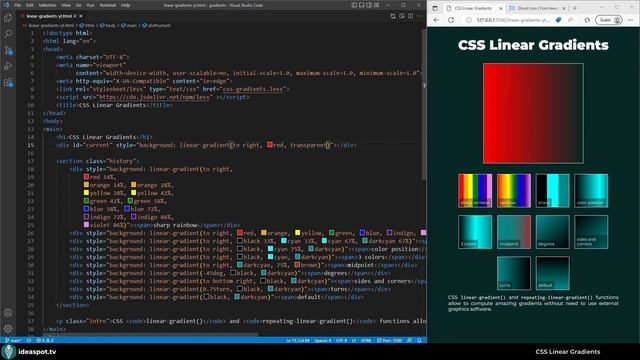The height and width of the screenshot is (360, 640).
Task: Click the red color swatch on line 15
Action: 270,144
